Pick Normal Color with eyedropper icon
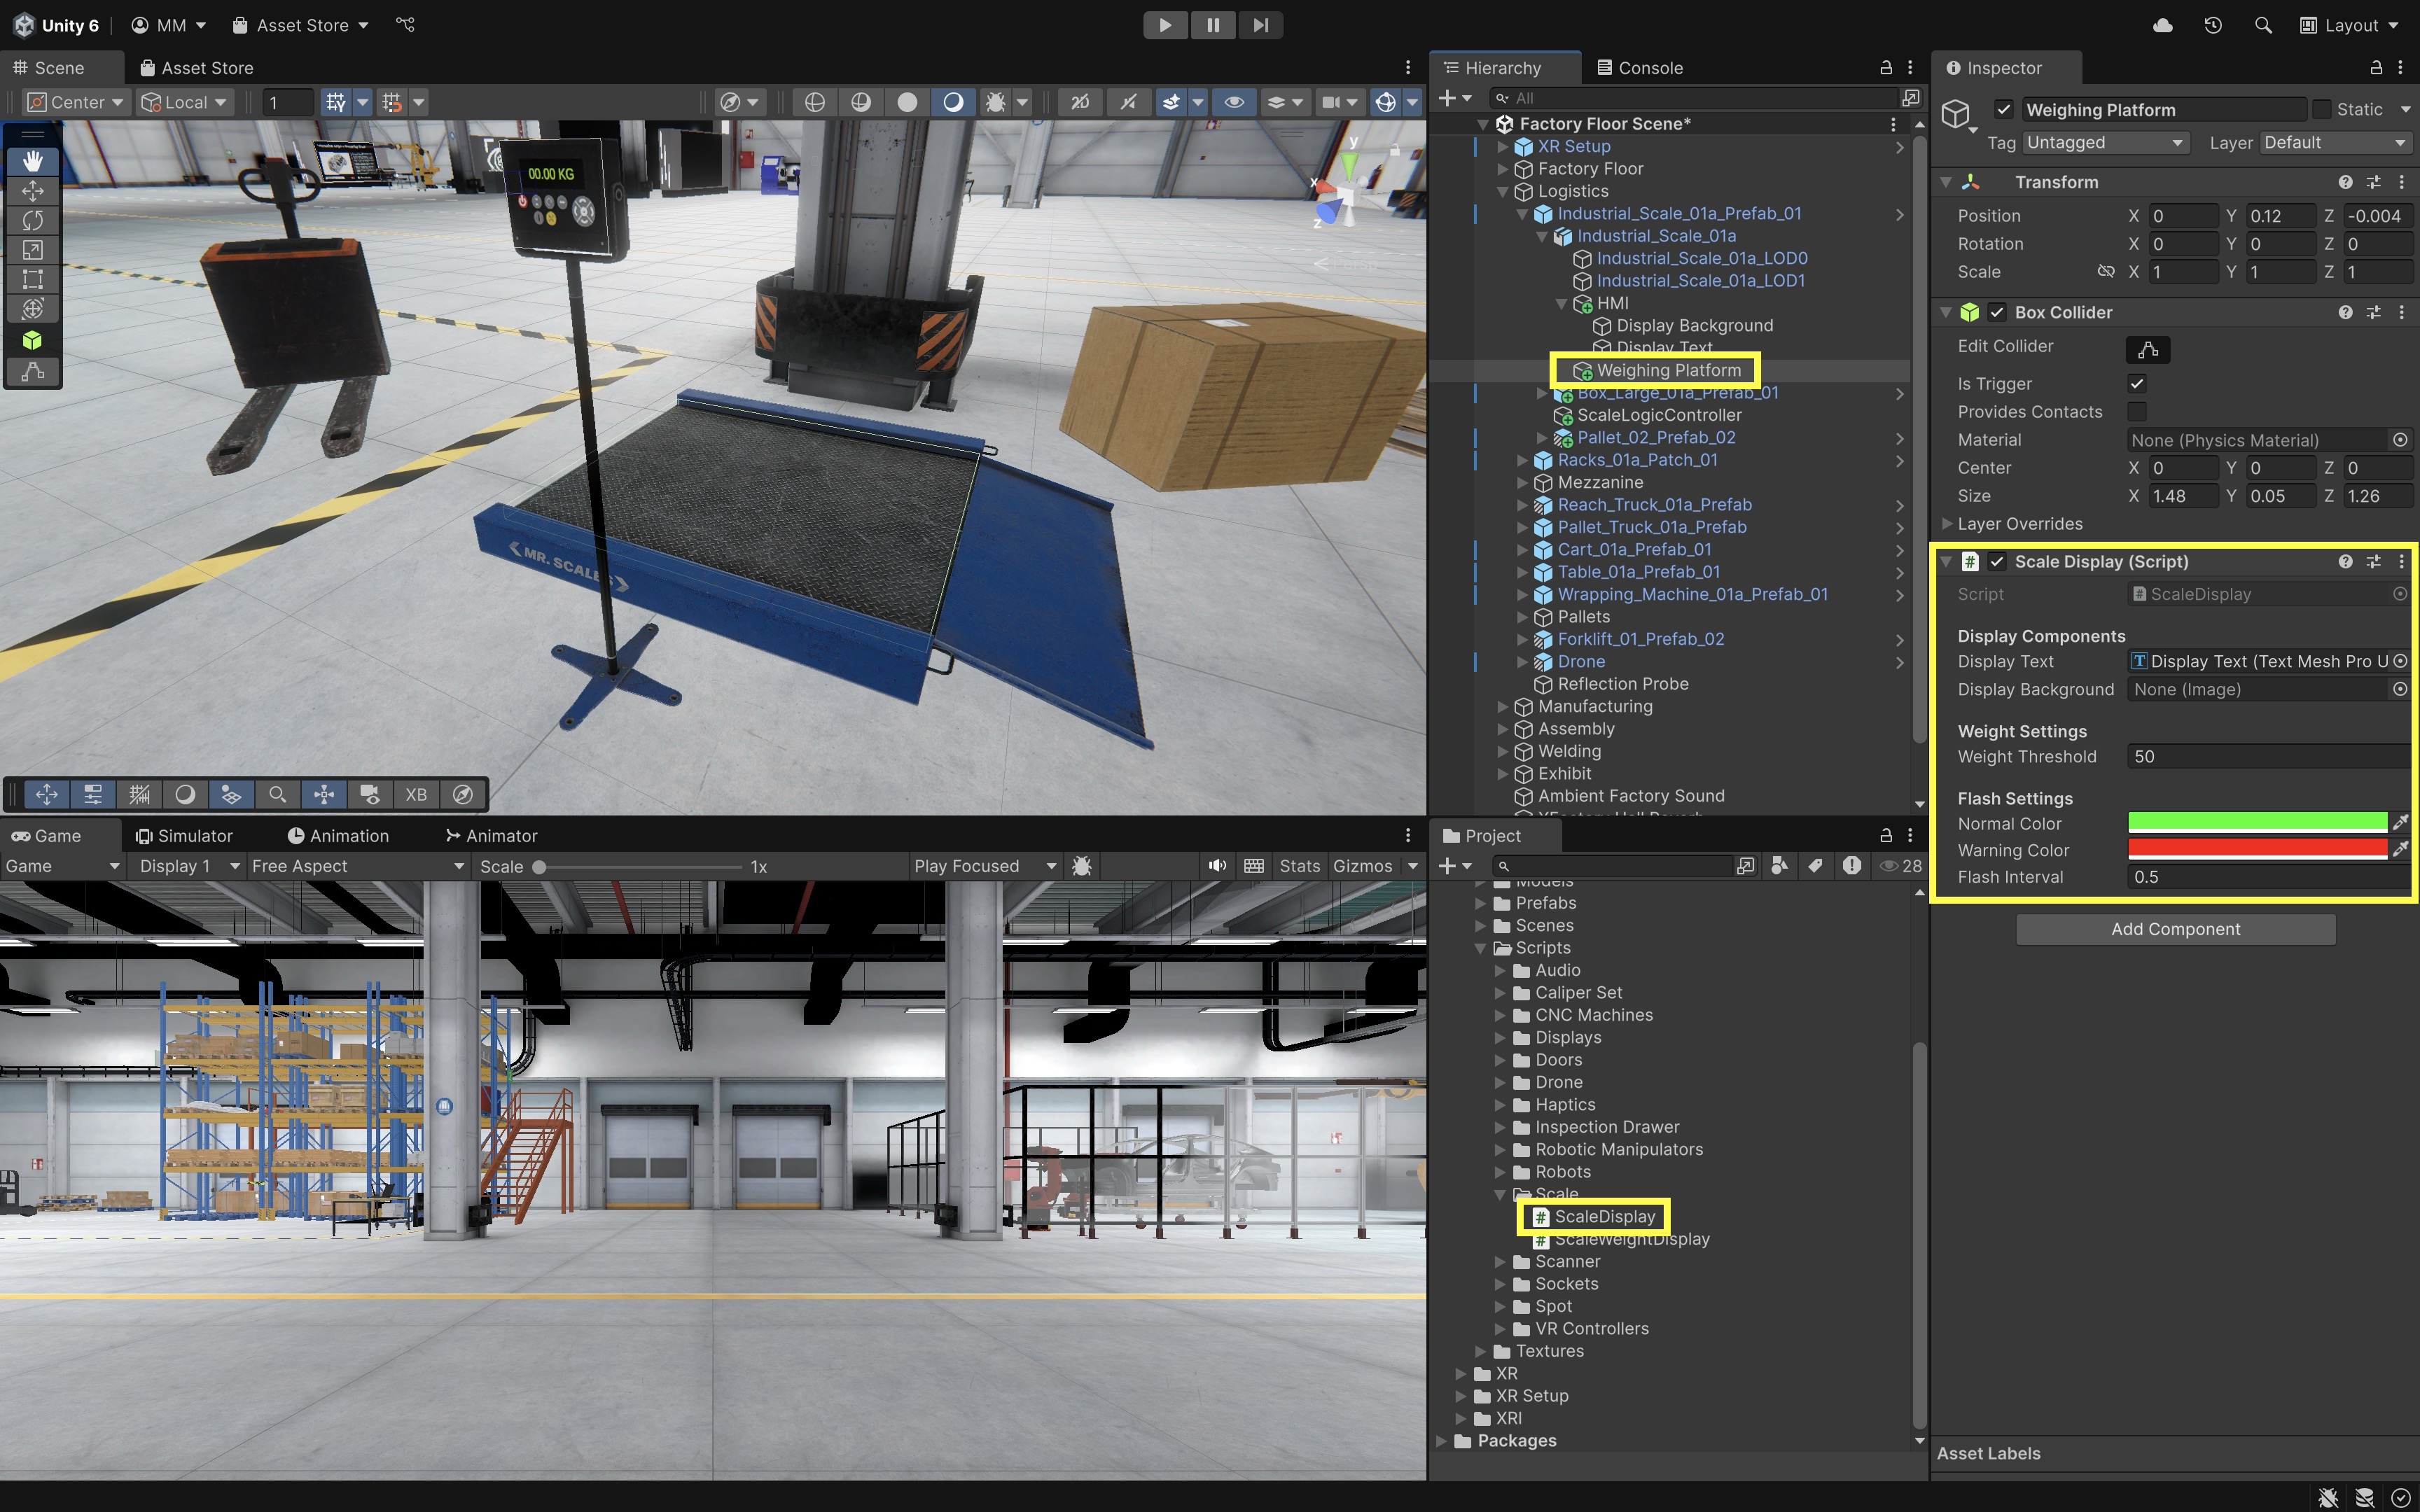The image size is (2420, 1512). 2399,822
